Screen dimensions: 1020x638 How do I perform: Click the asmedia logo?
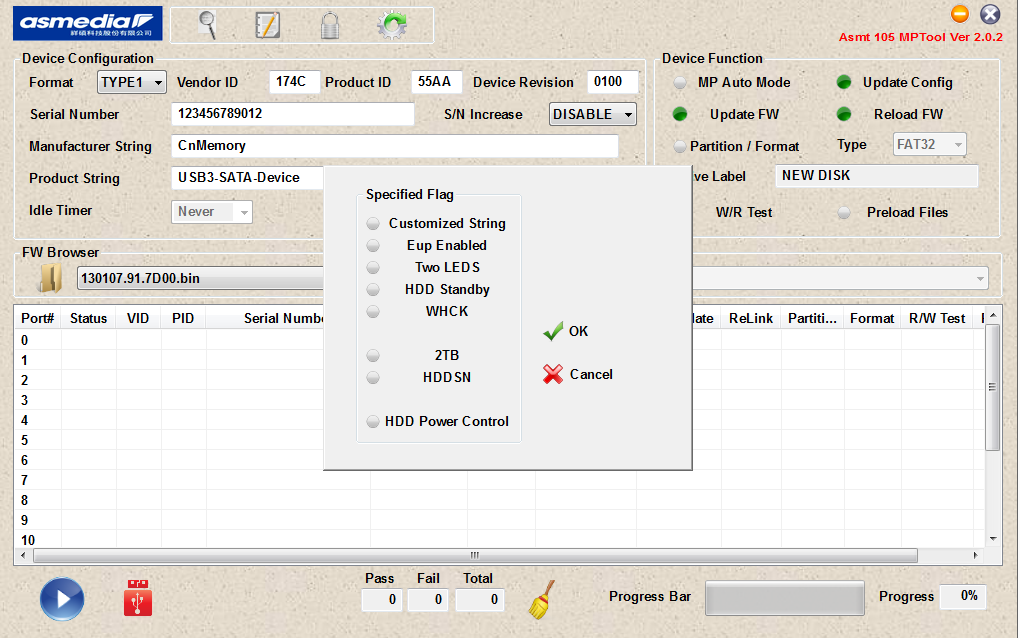[88, 23]
